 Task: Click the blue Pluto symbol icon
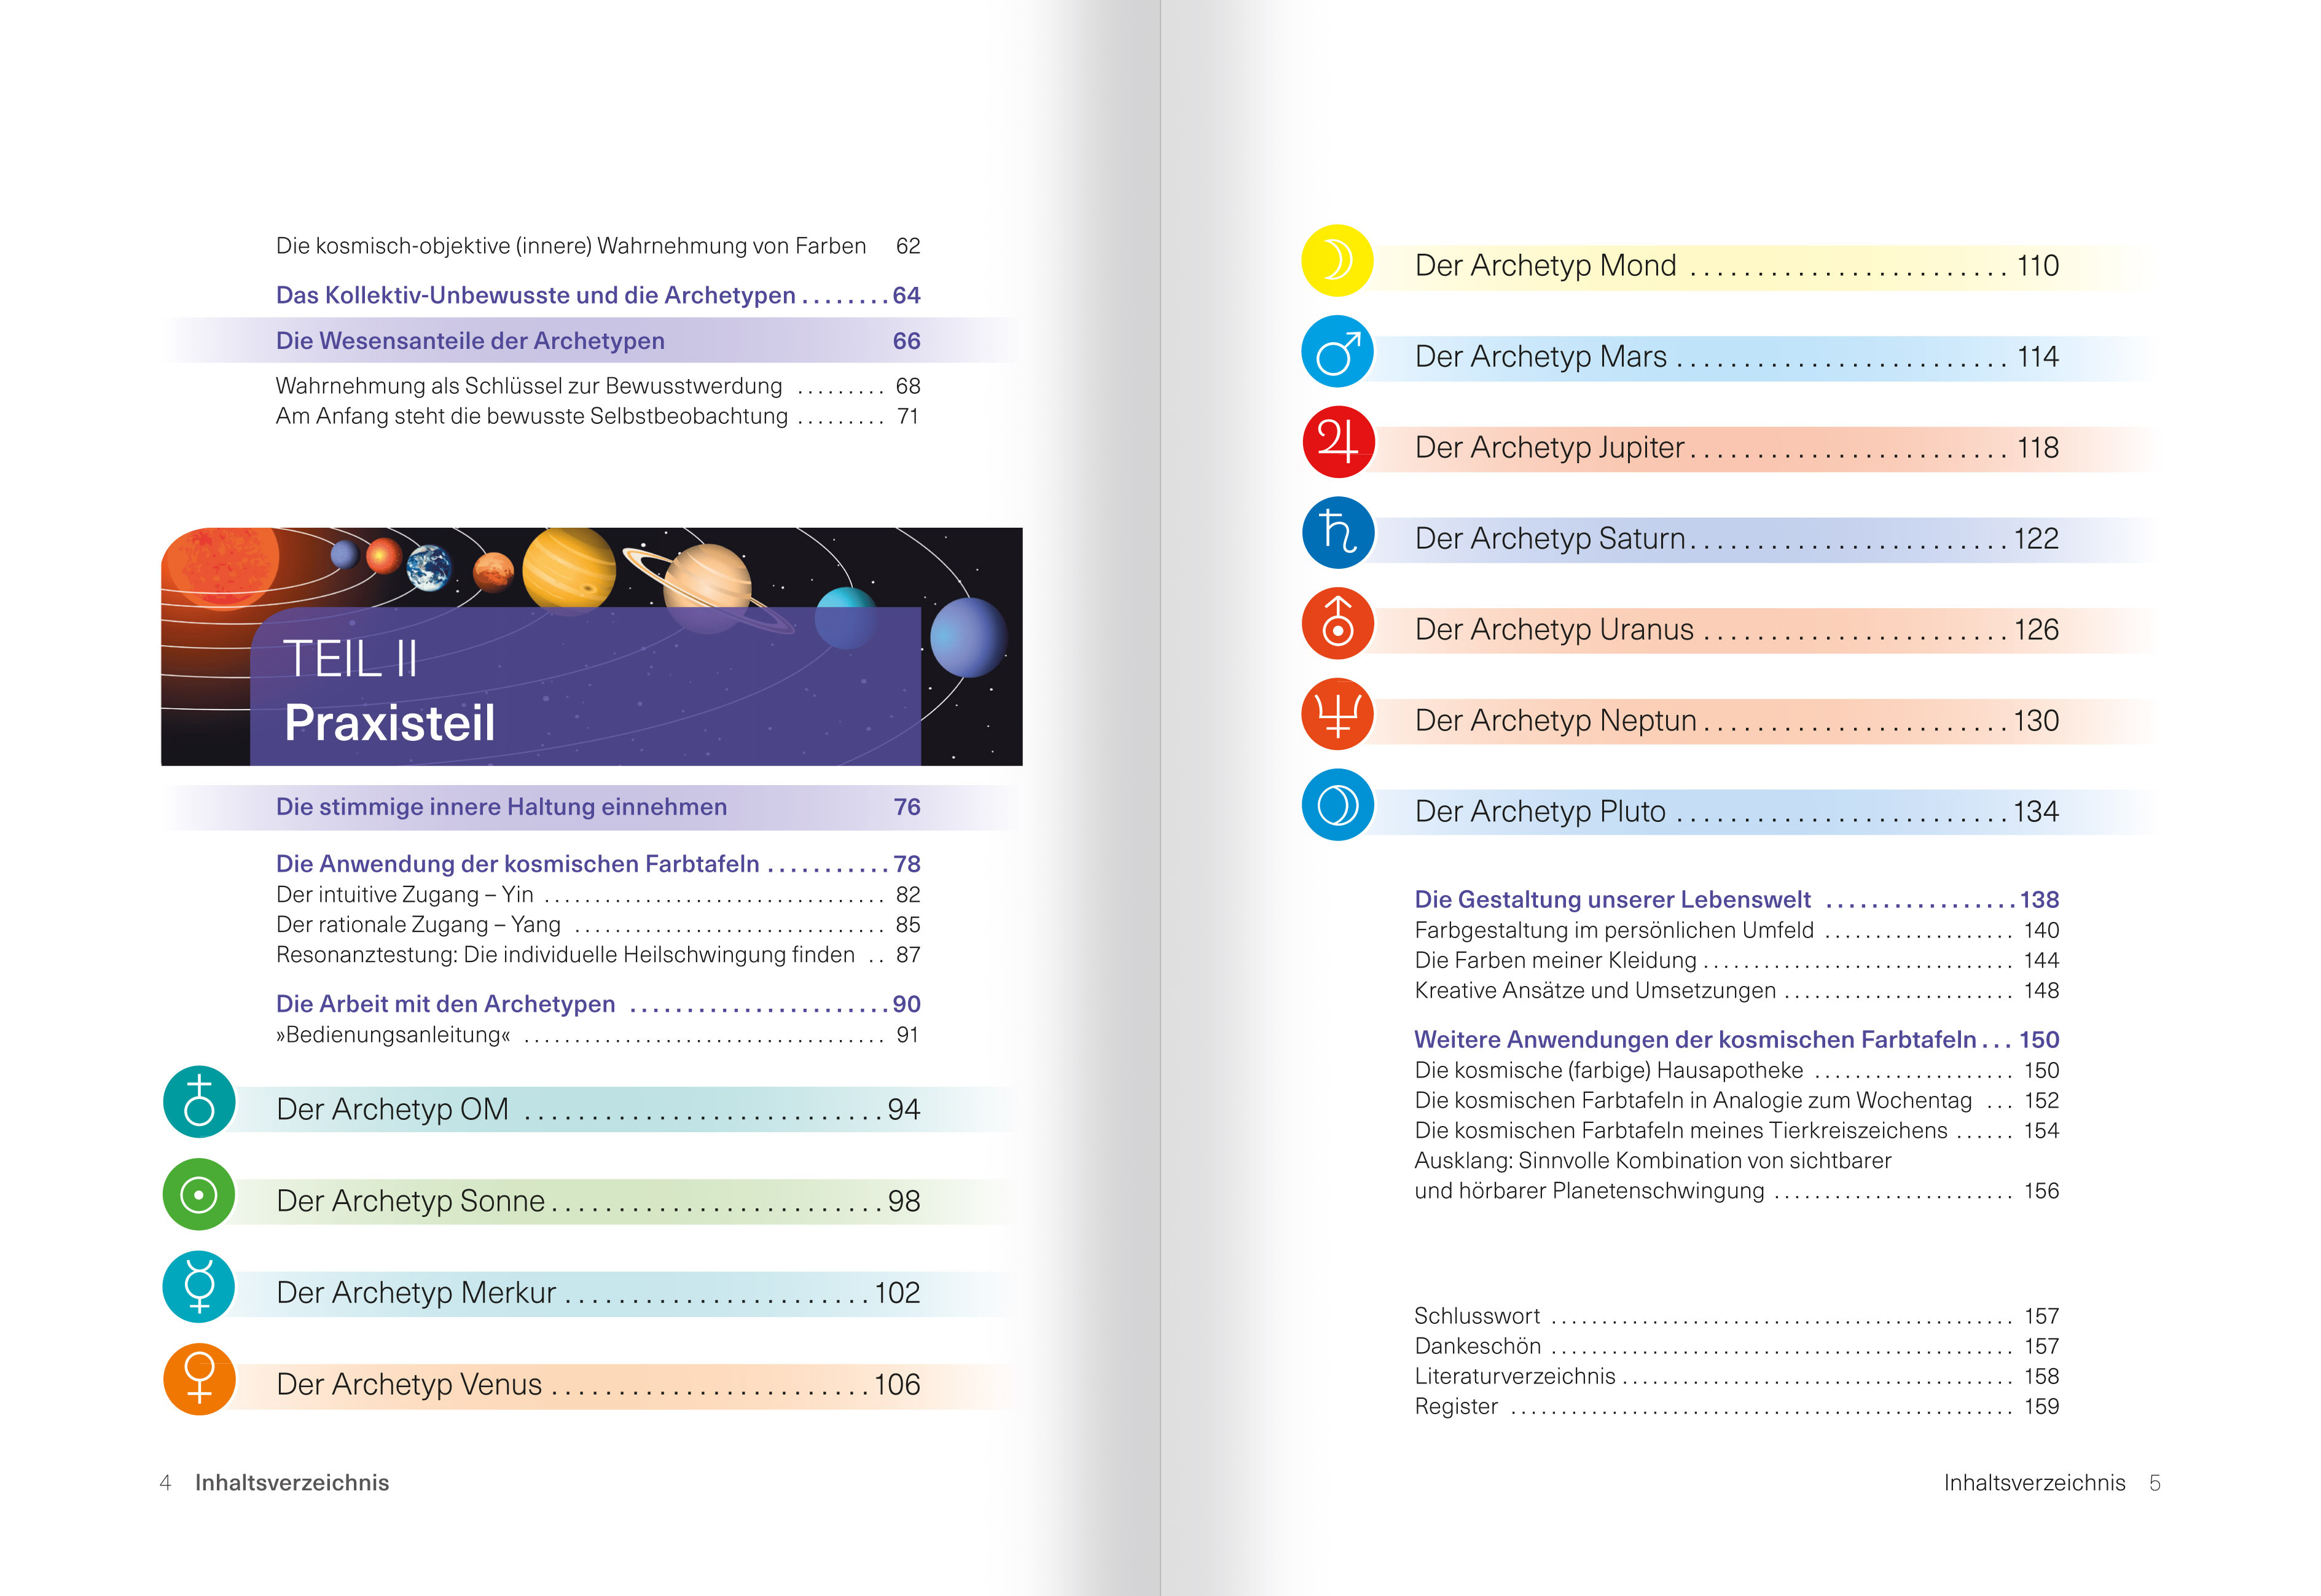[1337, 805]
